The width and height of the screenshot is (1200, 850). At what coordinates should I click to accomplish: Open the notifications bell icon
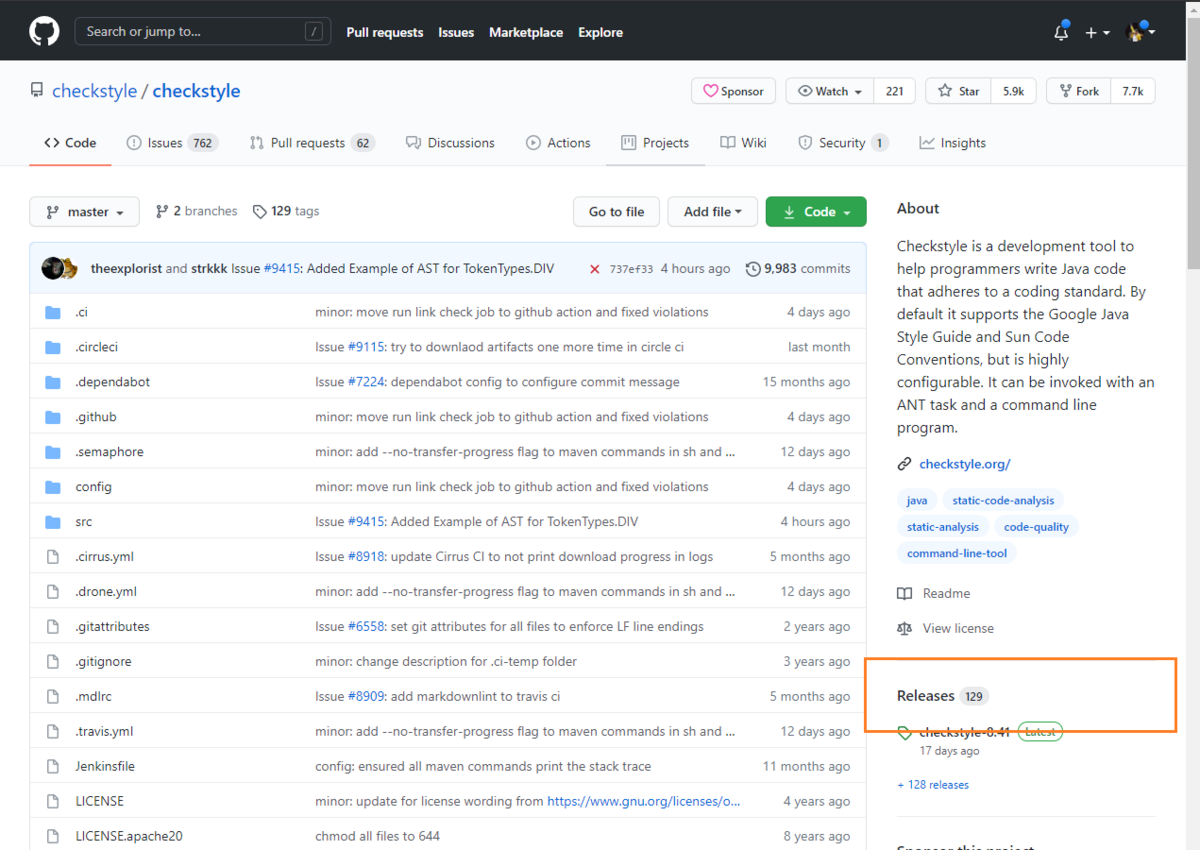(x=1061, y=32)
